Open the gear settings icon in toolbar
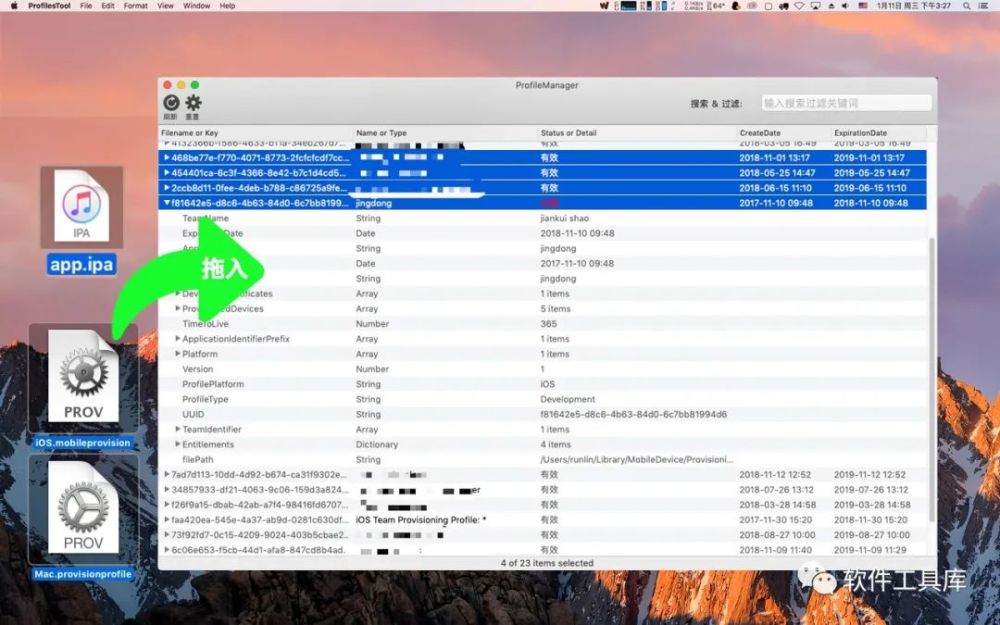Screen dimensions: 1000x625 click(193, 103)
